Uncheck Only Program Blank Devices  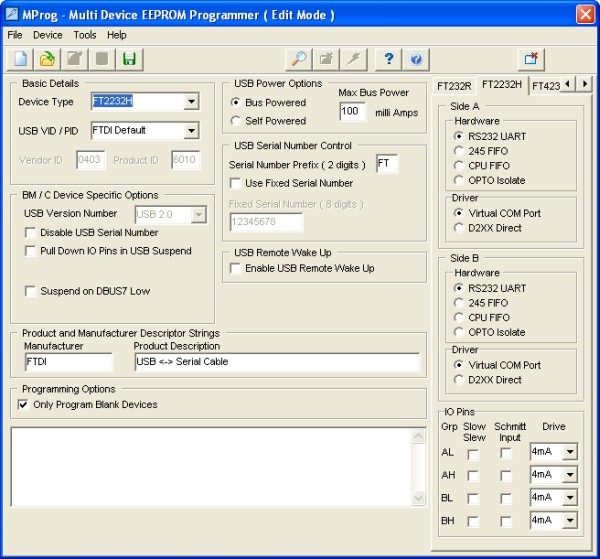(23, 404)
